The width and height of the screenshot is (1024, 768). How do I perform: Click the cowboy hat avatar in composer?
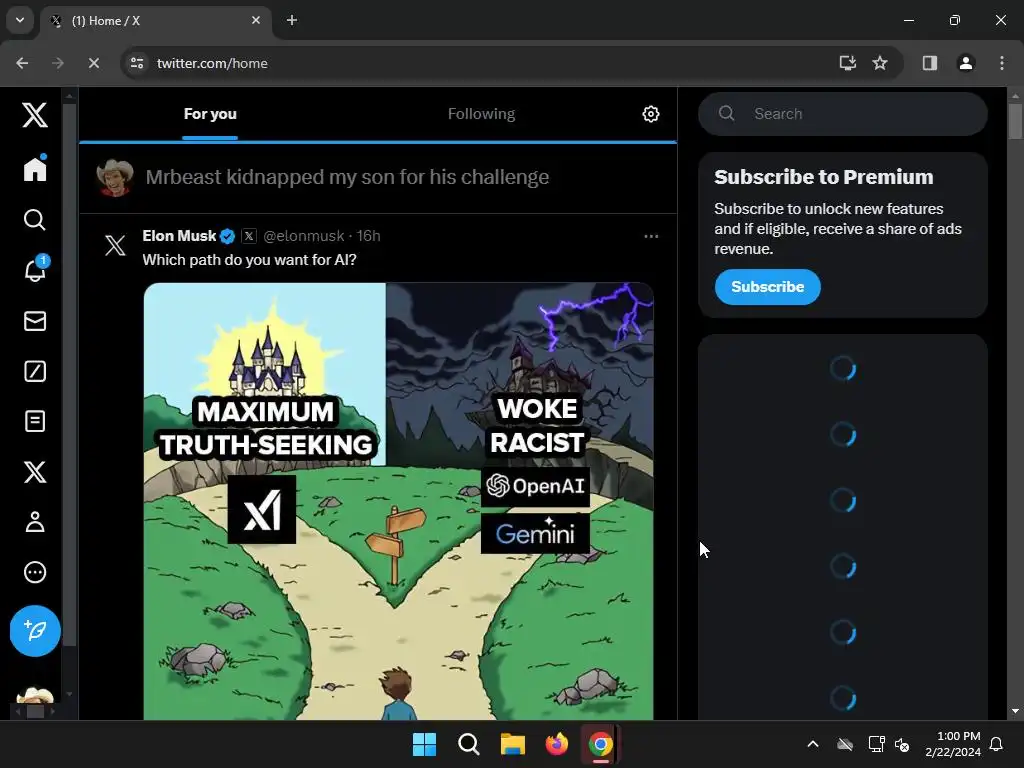point(115,177)
